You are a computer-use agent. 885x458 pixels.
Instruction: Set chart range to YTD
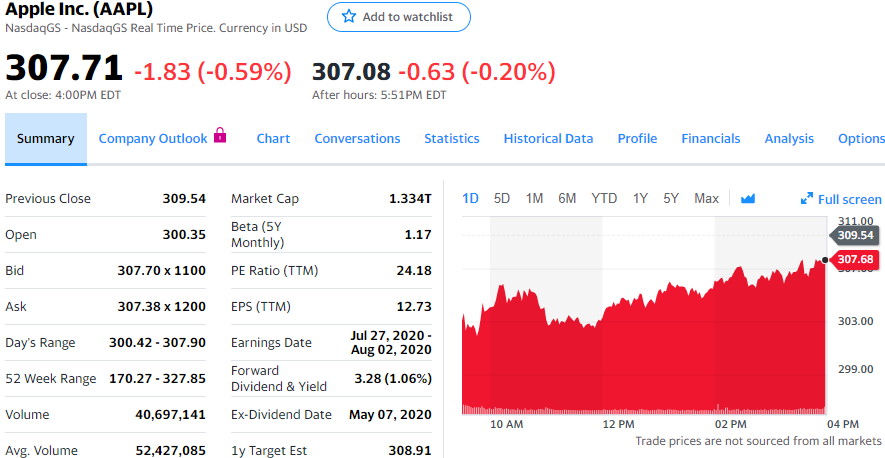pyautogui.click(x=604, y=198)
